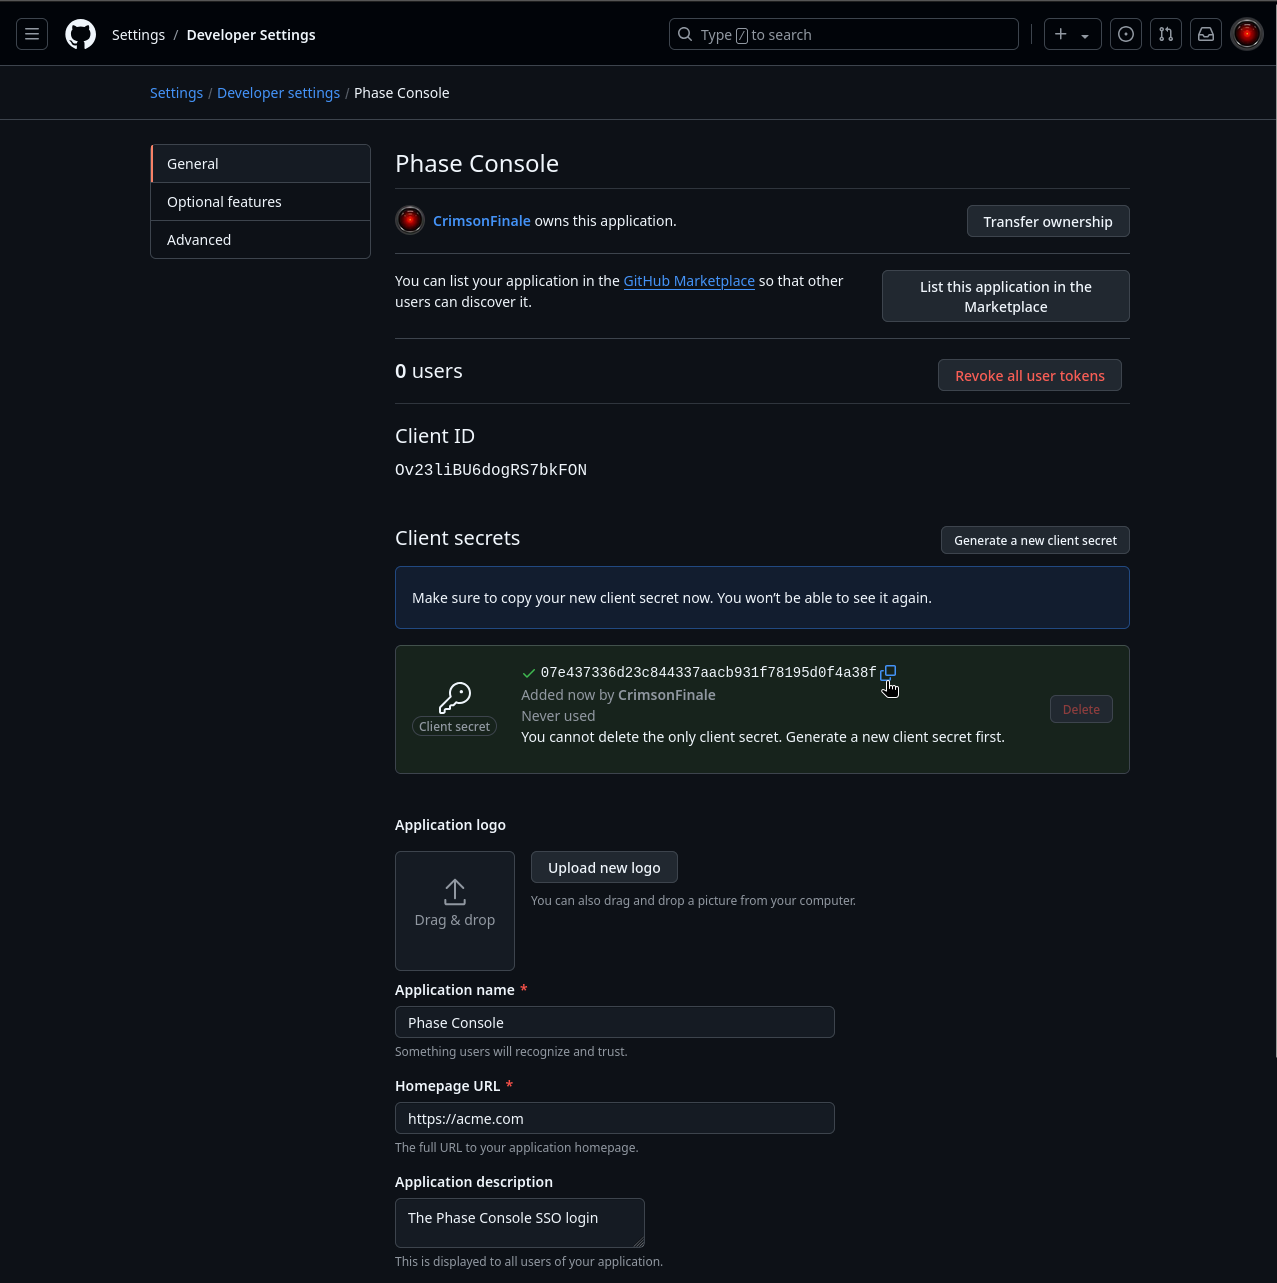
Task: Click the CrimsonFinale owner avatar
Action: click(x=410, y=220)
